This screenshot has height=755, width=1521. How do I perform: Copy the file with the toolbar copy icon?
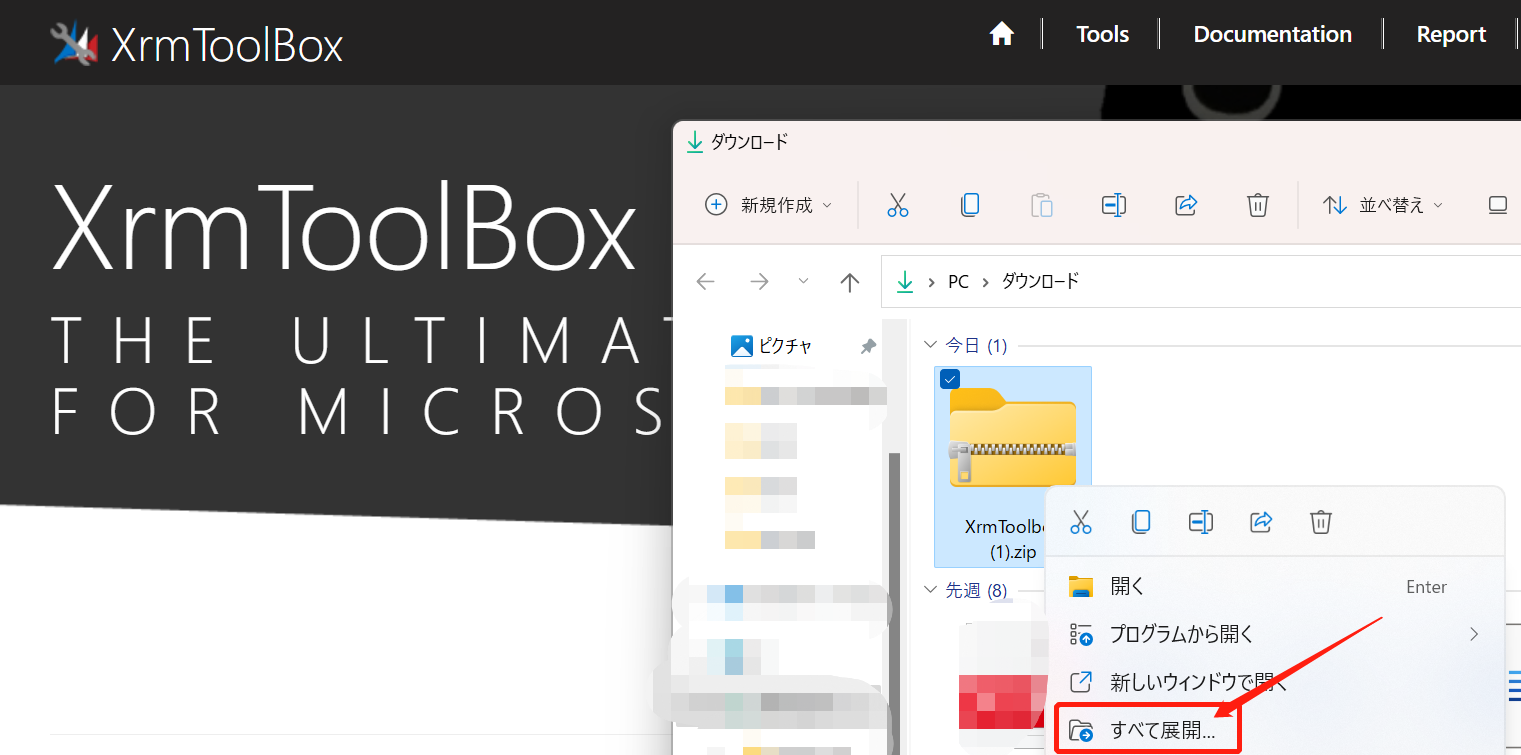click(969, 204)
